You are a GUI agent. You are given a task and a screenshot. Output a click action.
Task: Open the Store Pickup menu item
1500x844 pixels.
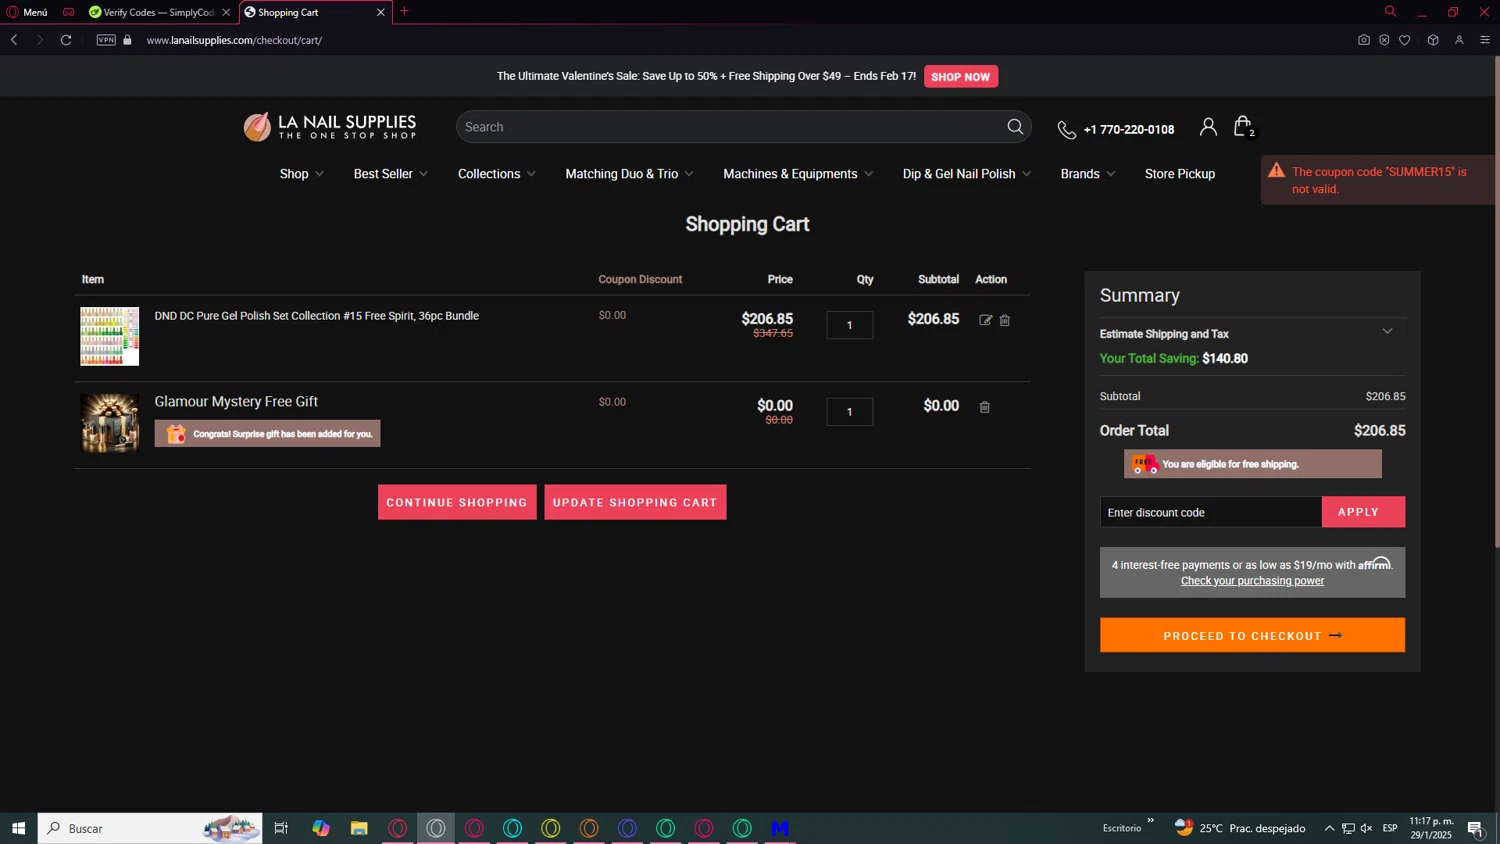(x=1180, y=174)
